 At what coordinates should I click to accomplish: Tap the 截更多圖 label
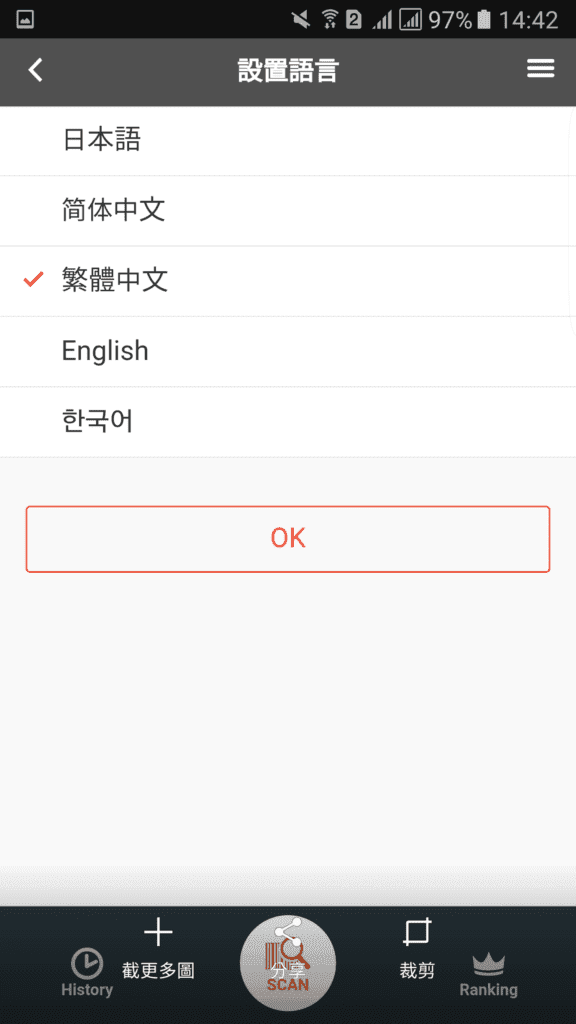(x=158, y=970)
